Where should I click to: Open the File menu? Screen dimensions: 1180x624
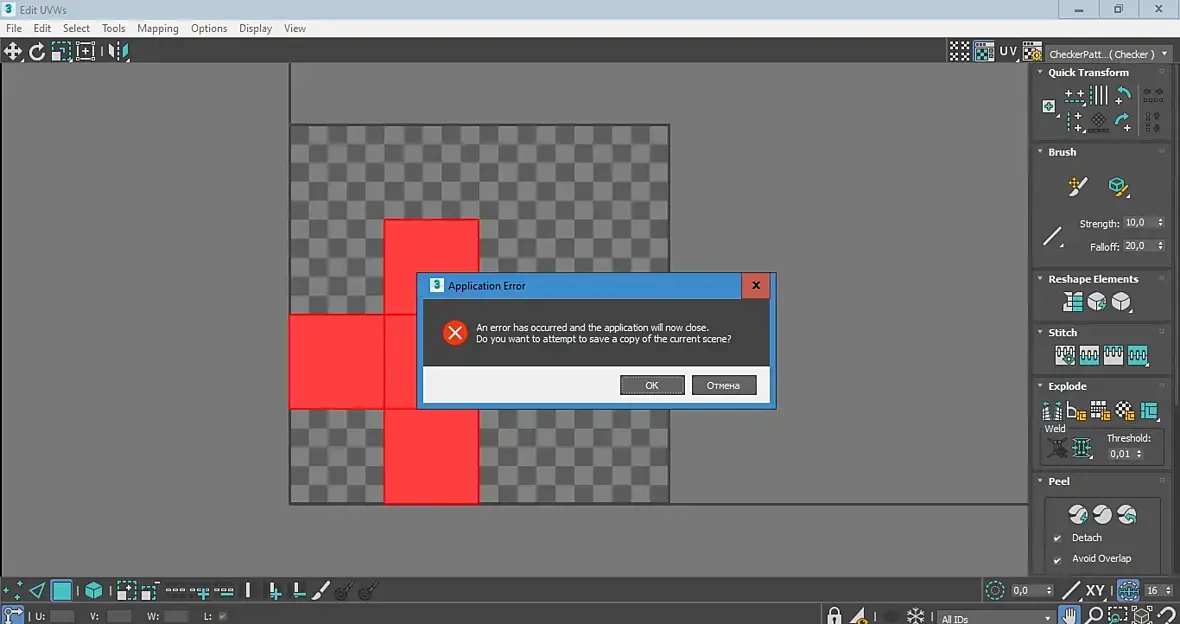click(x=14, y=28)
